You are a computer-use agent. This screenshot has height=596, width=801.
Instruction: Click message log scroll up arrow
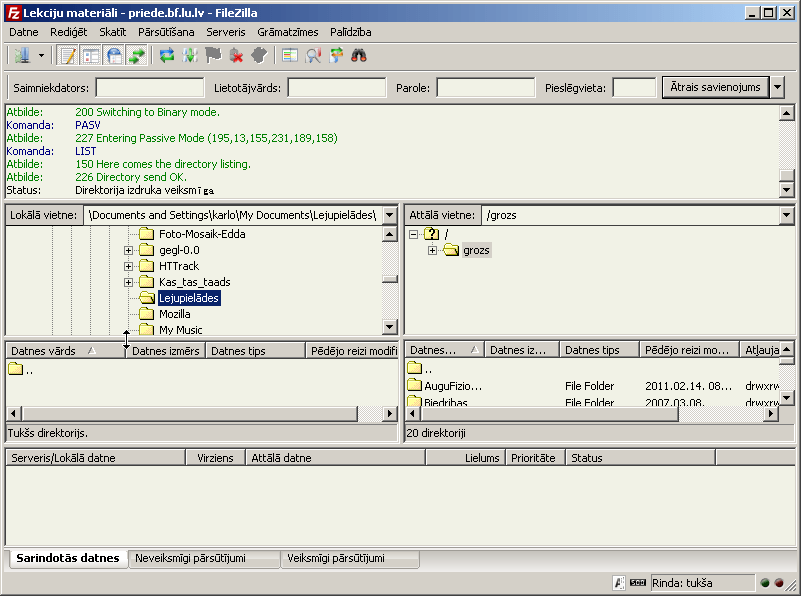tap(787, 113)
